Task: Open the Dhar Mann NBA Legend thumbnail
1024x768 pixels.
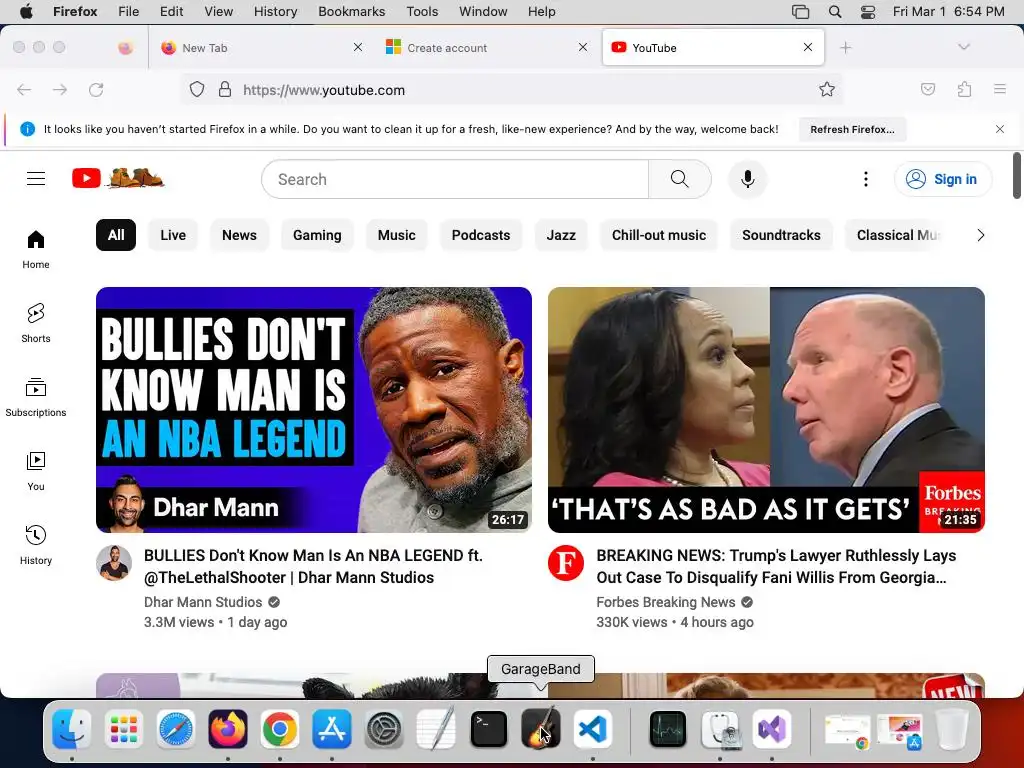Action: point(313,409)
